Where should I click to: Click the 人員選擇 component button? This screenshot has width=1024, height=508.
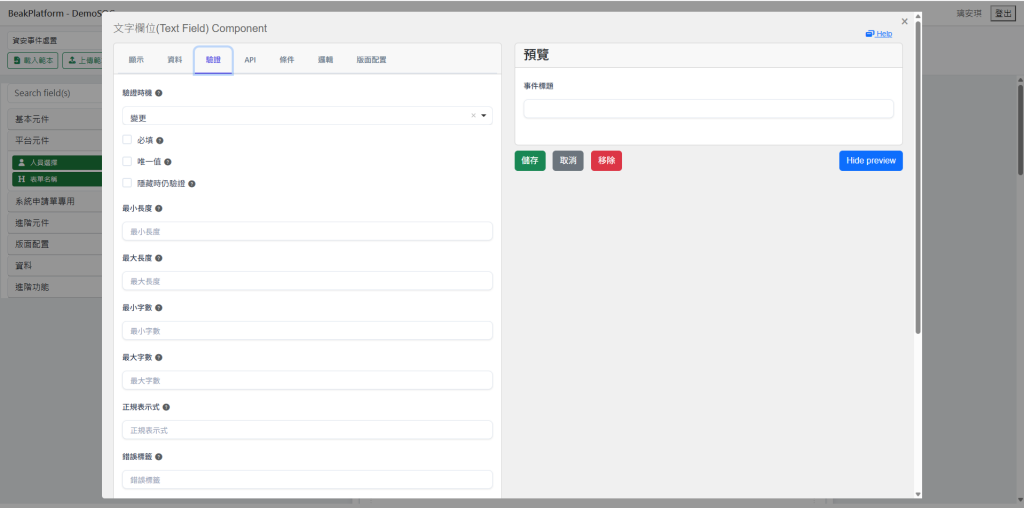pyautogui.click(x=57, y=163)
